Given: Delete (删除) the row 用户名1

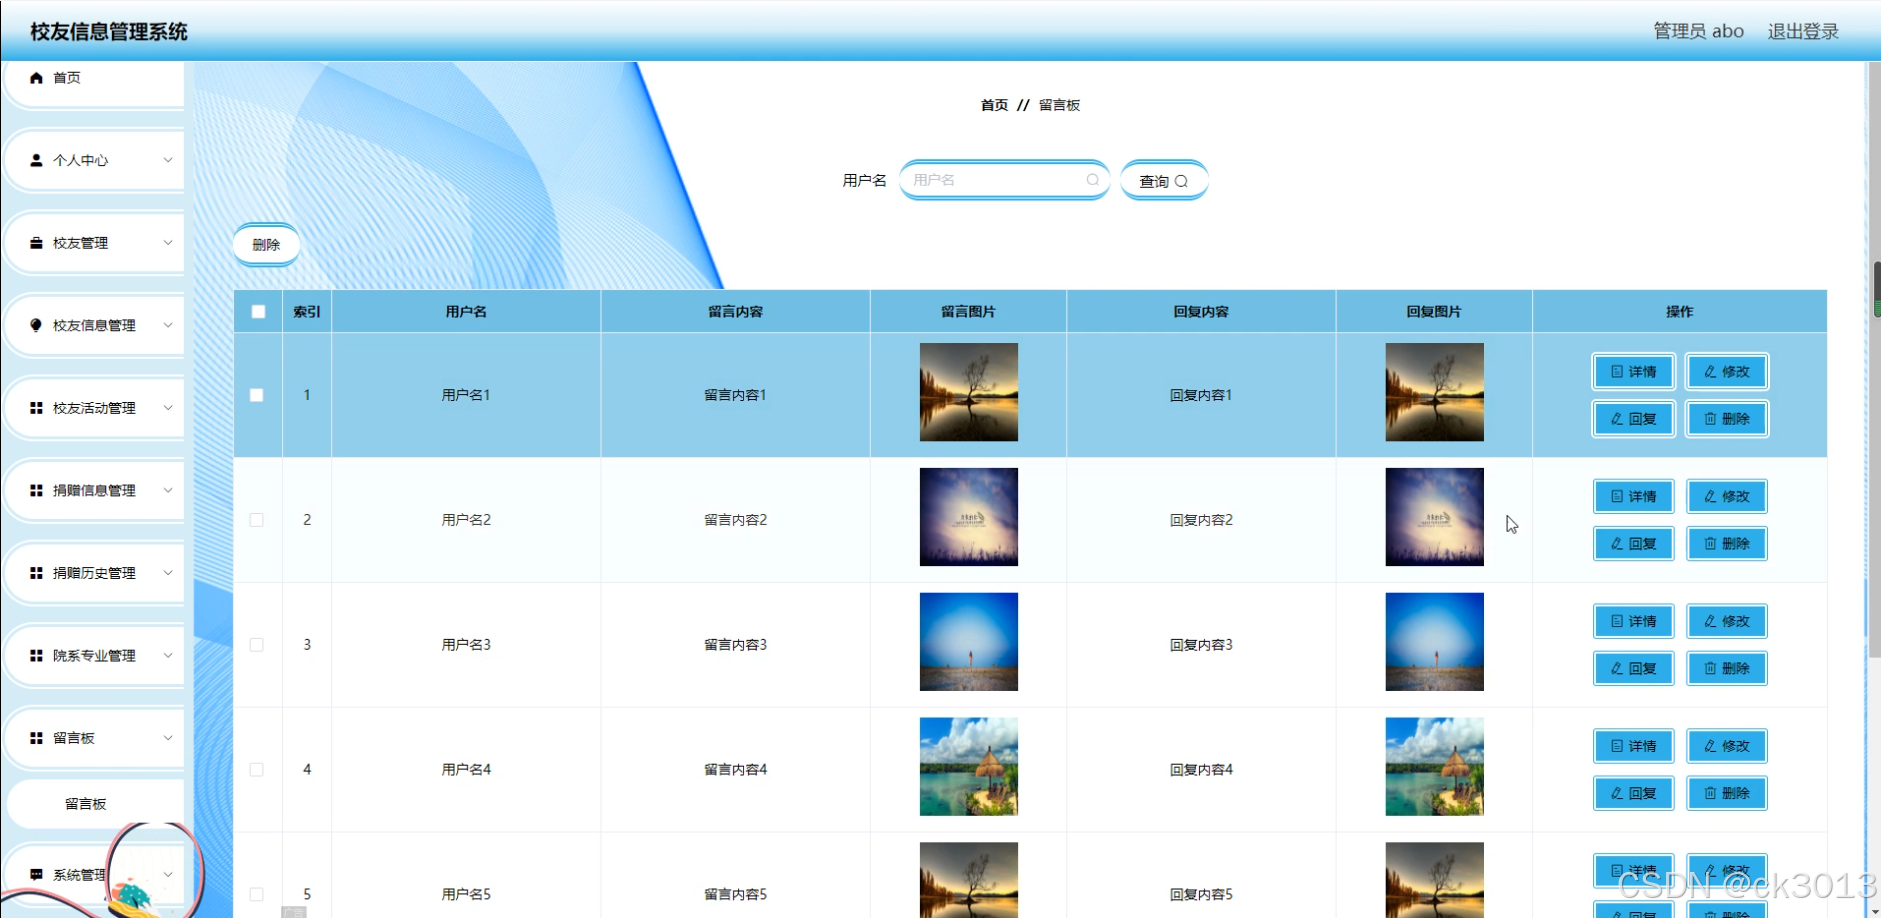Looking at the screenshot, I should tap(1727, 419).
